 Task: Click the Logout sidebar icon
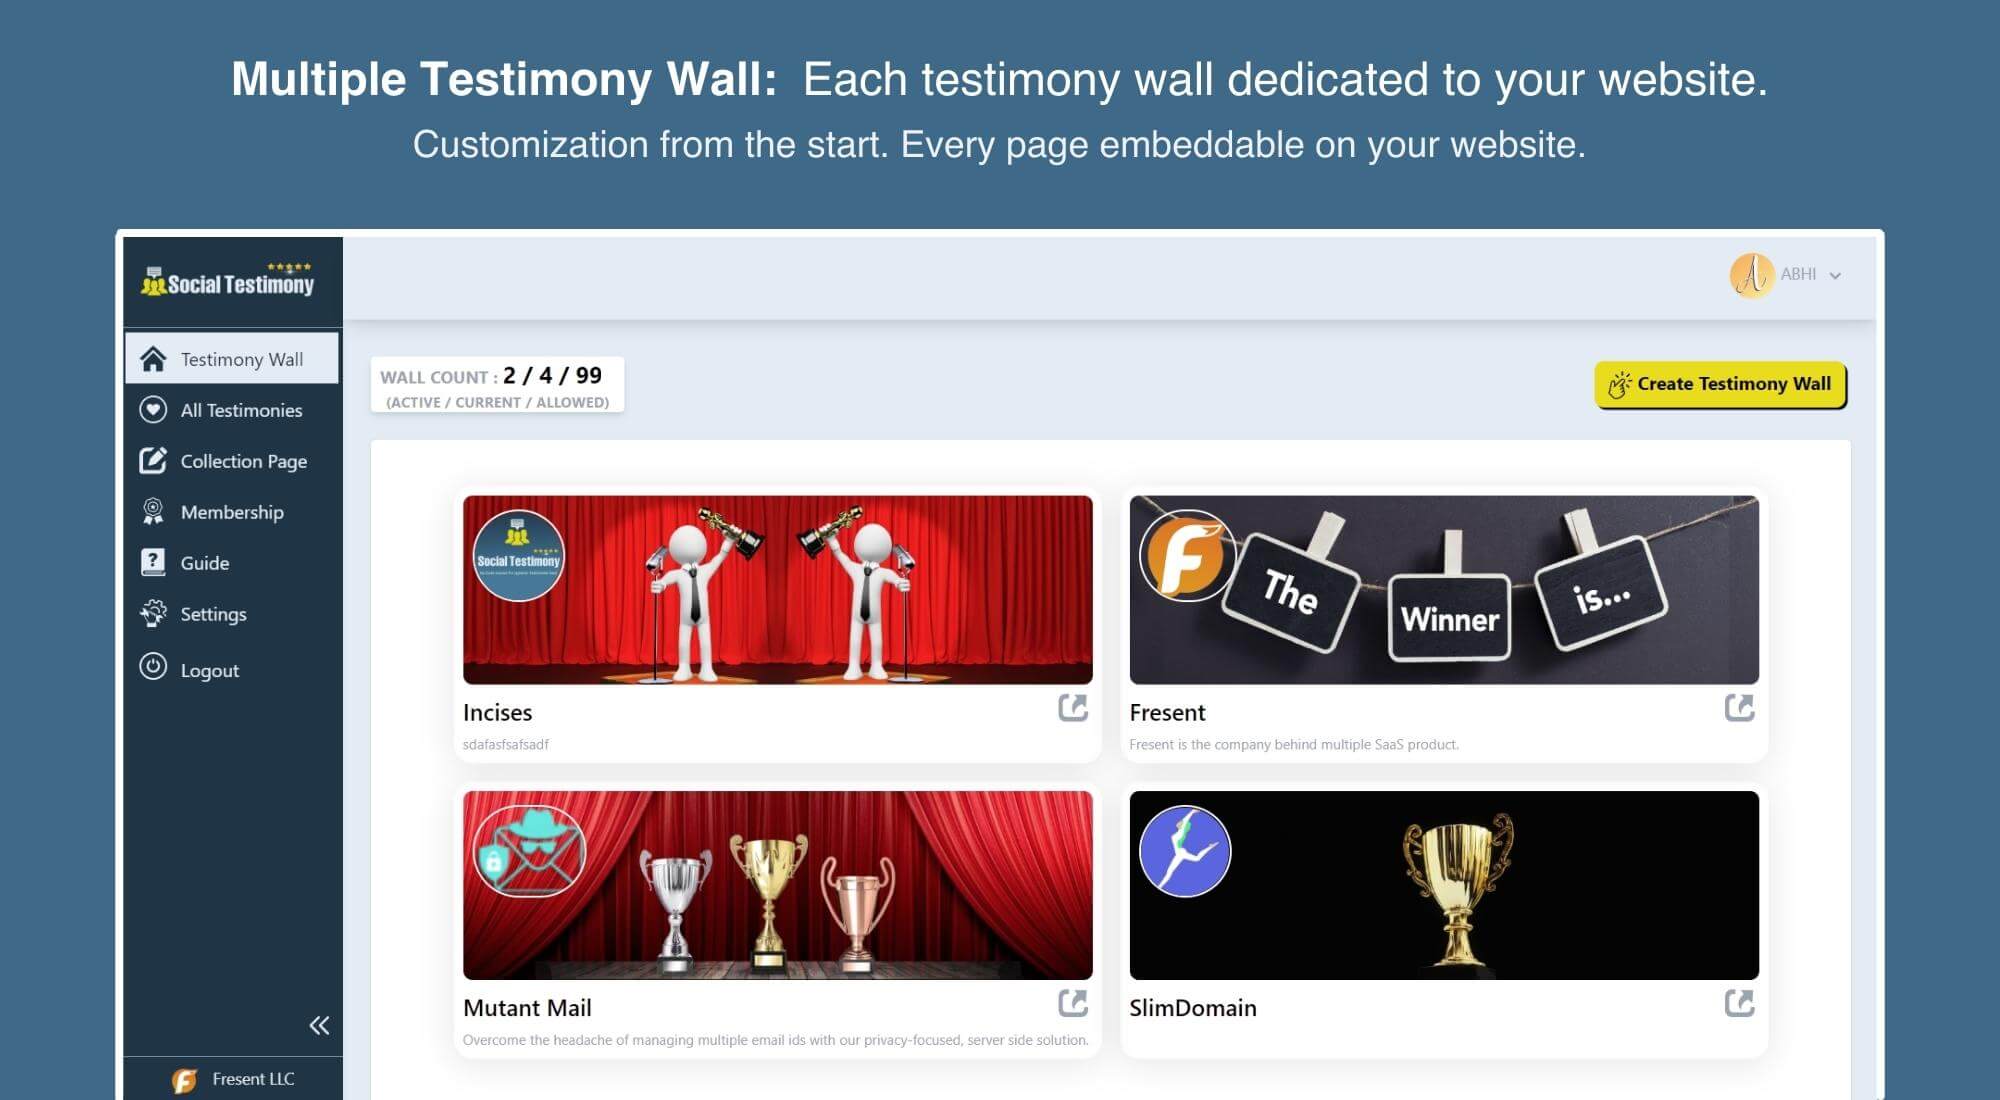coord(152,667)
